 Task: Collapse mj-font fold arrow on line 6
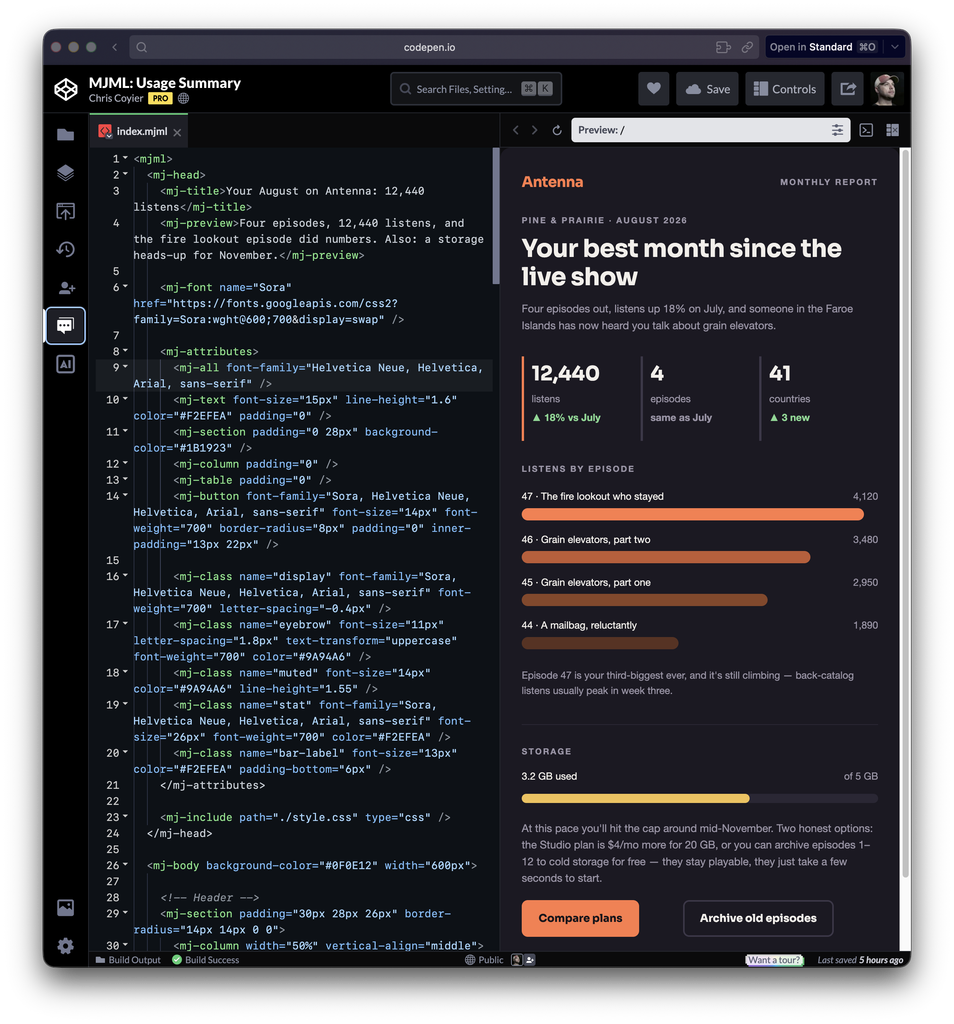pyautogui.click(x=125, y=287)
